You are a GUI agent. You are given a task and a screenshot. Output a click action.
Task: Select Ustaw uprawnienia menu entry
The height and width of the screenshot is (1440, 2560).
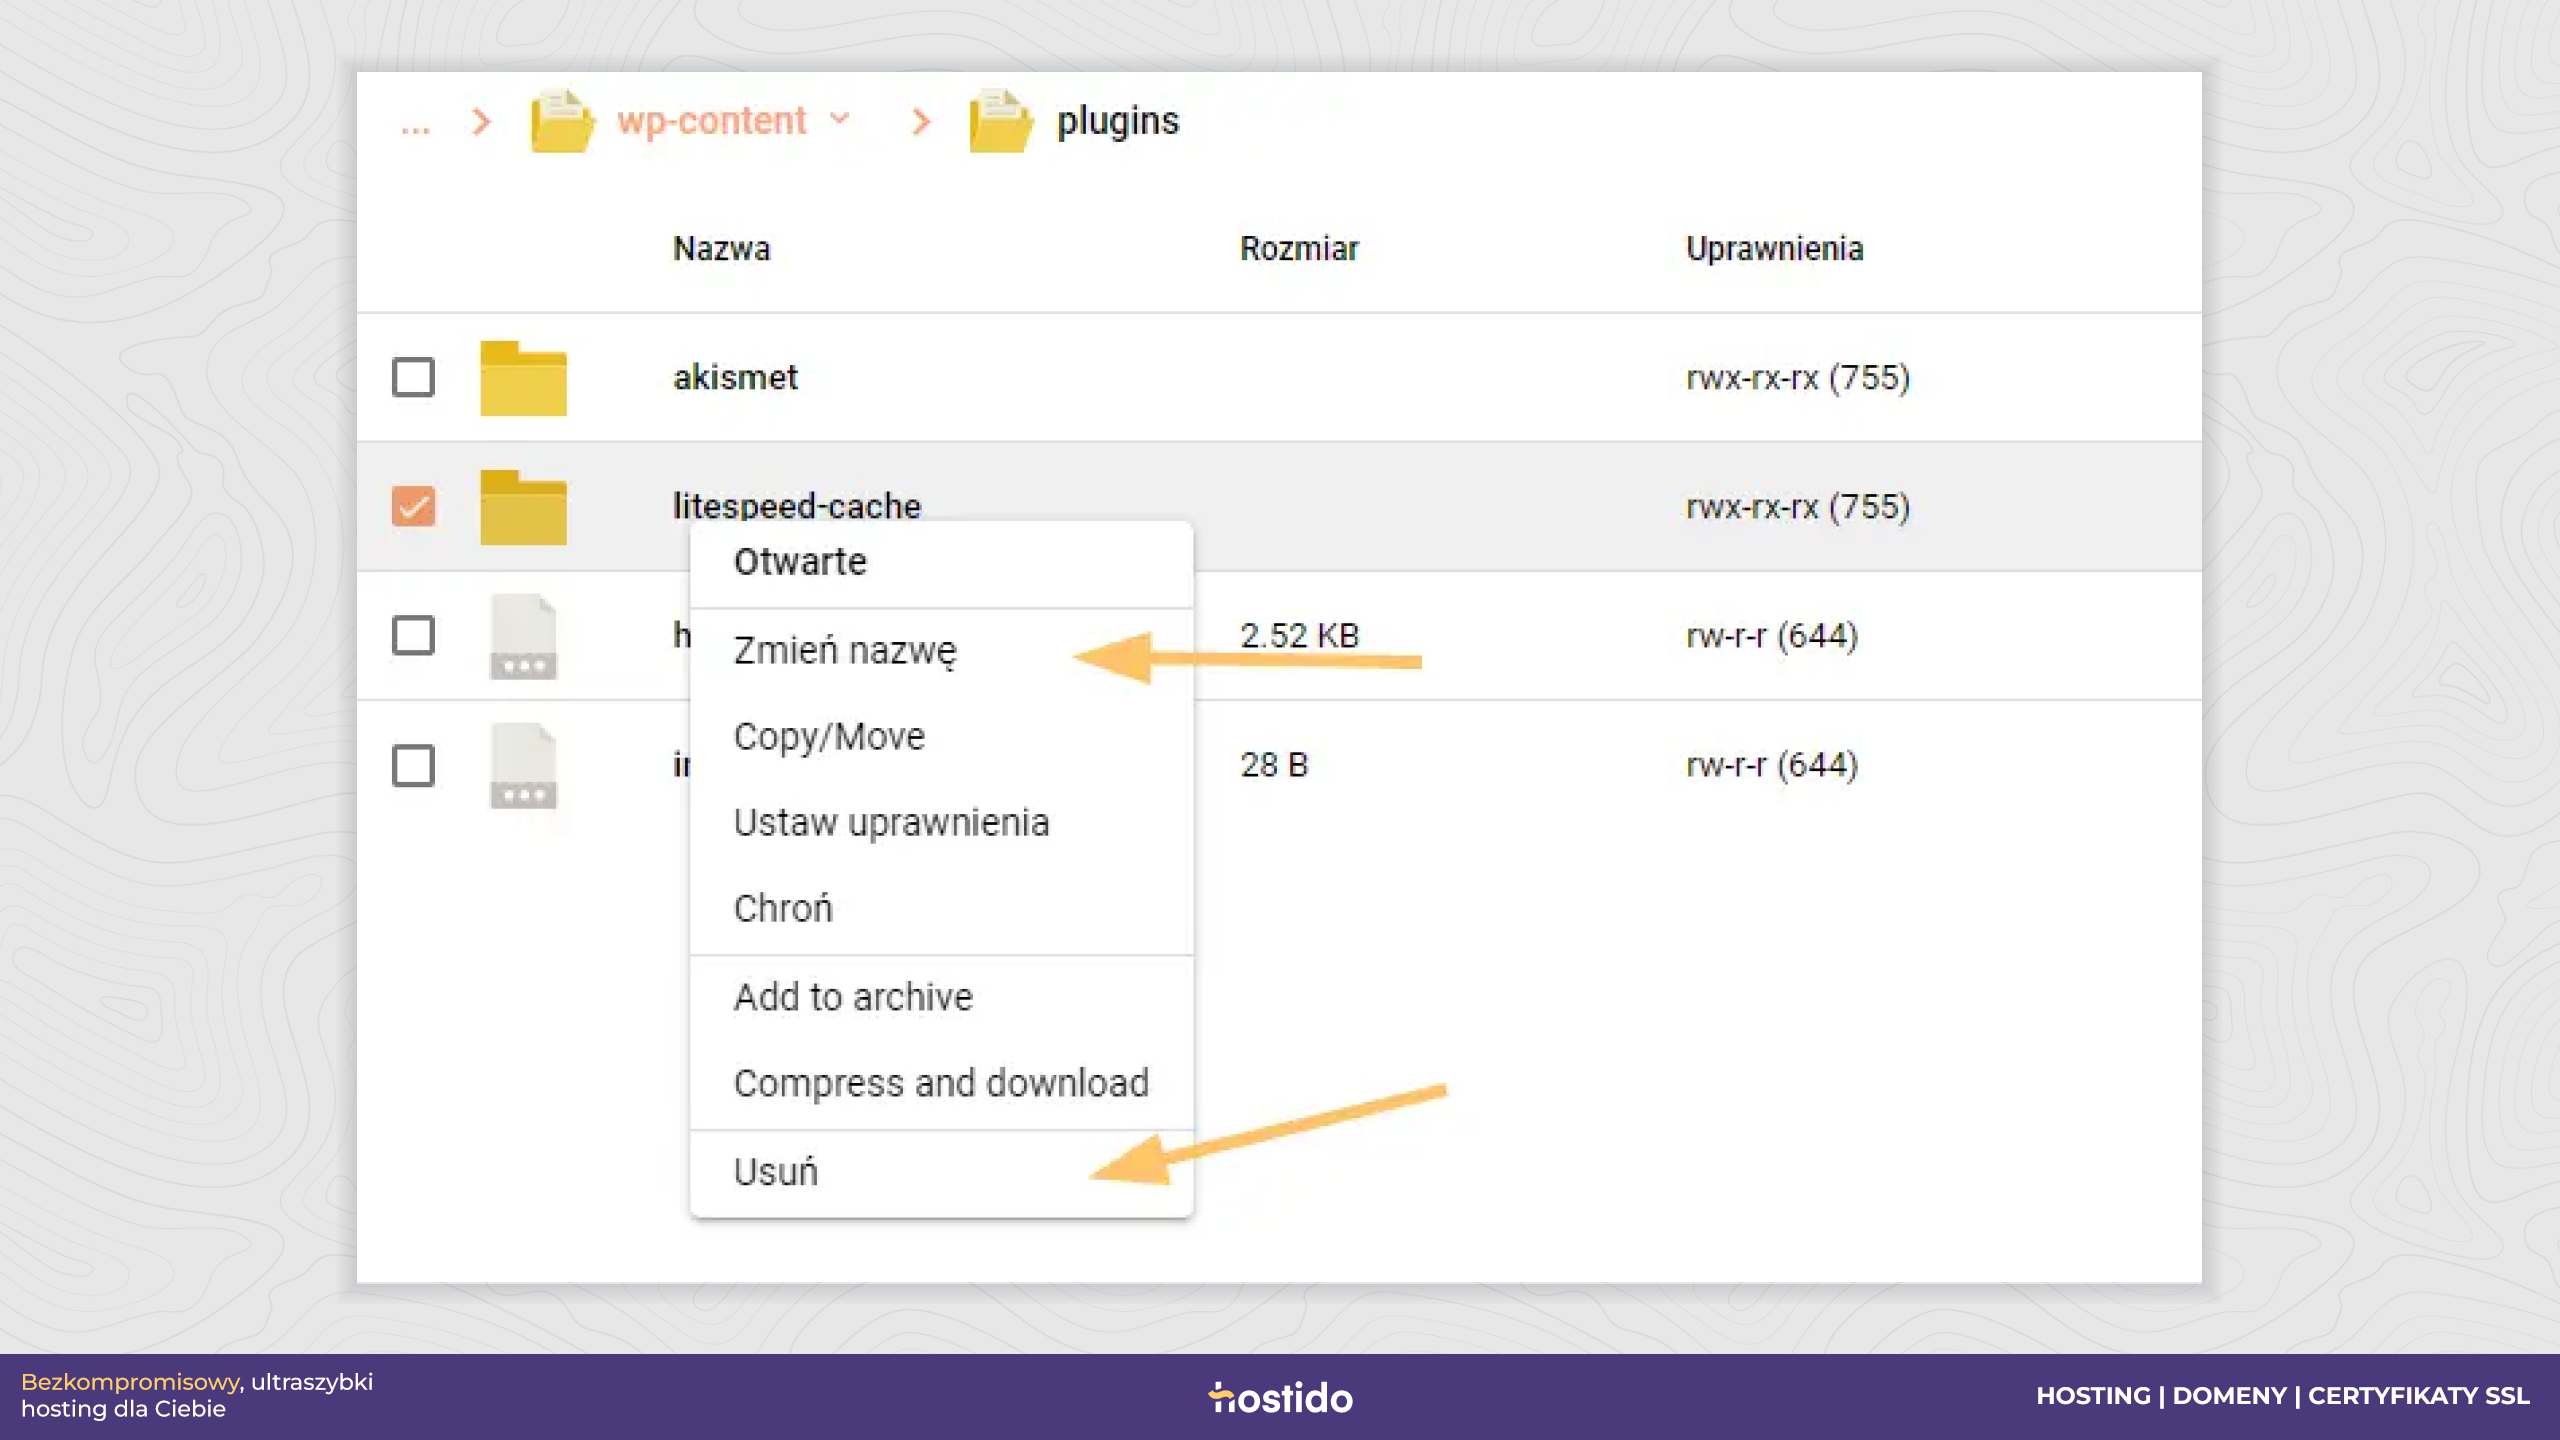coord(891,823)
